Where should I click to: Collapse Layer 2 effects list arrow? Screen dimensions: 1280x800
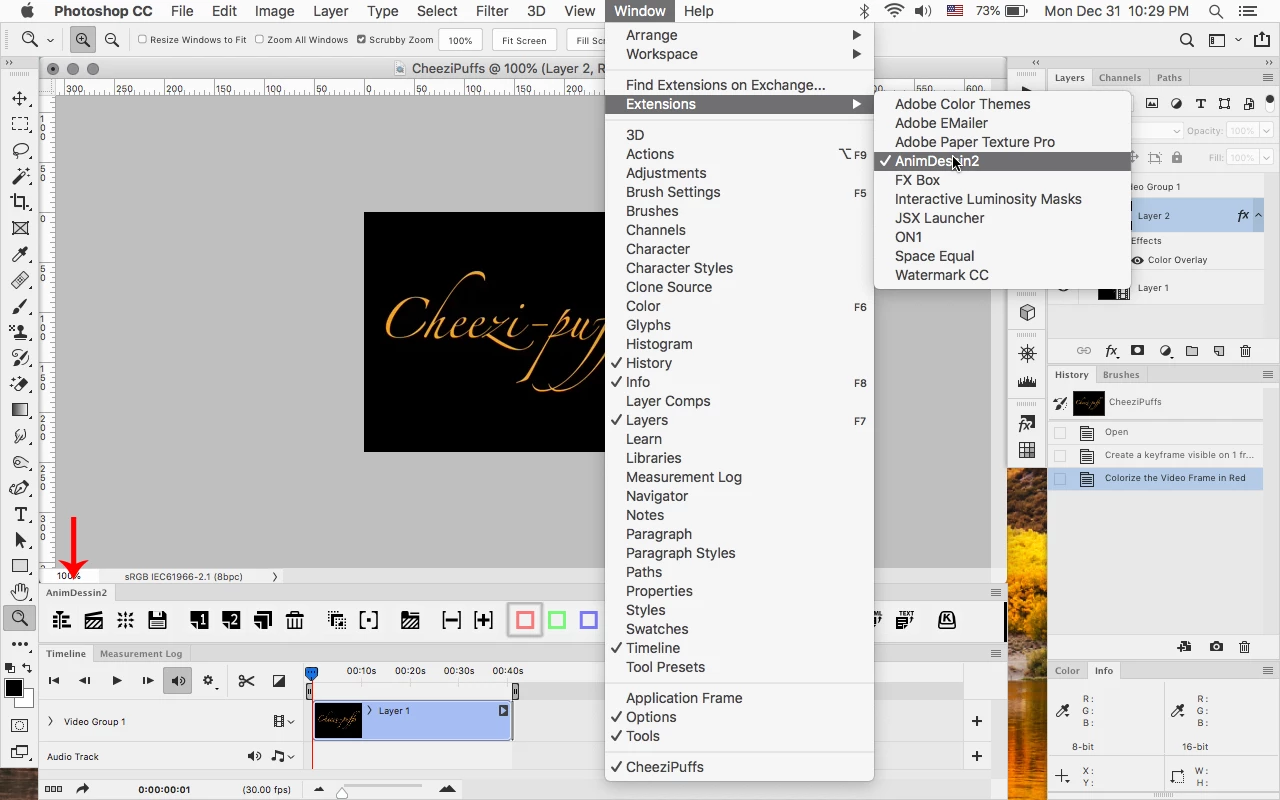1258,215
